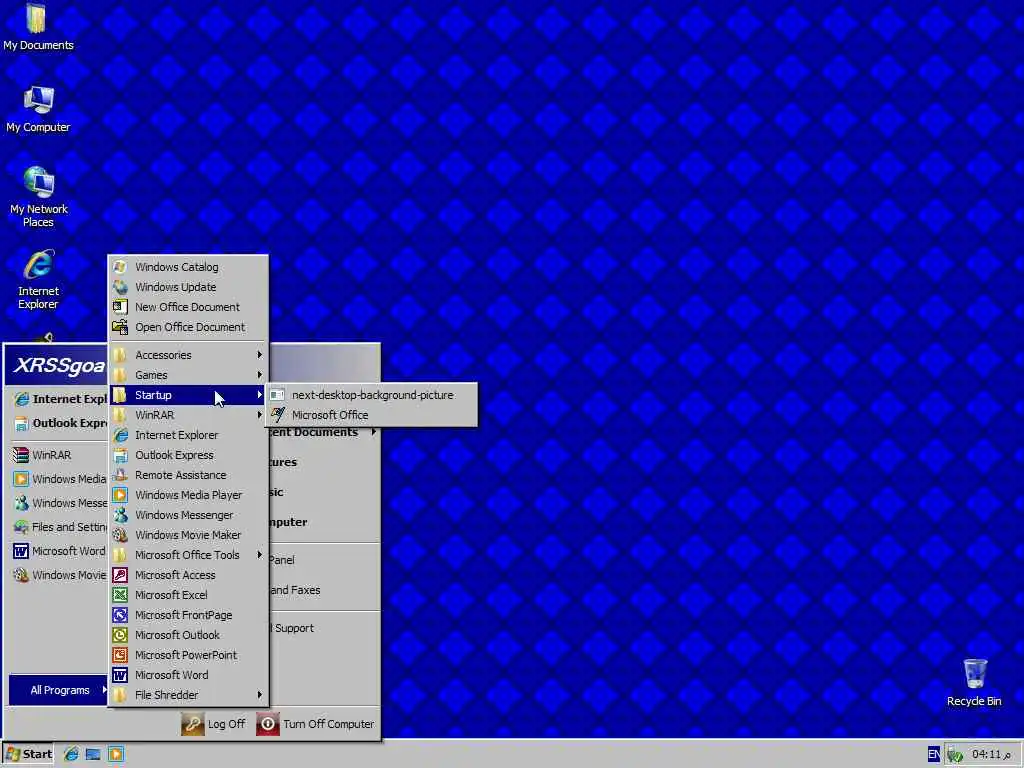Click the Log Off button
Screen dimensions: 1024x768
[x=214, y=724]
